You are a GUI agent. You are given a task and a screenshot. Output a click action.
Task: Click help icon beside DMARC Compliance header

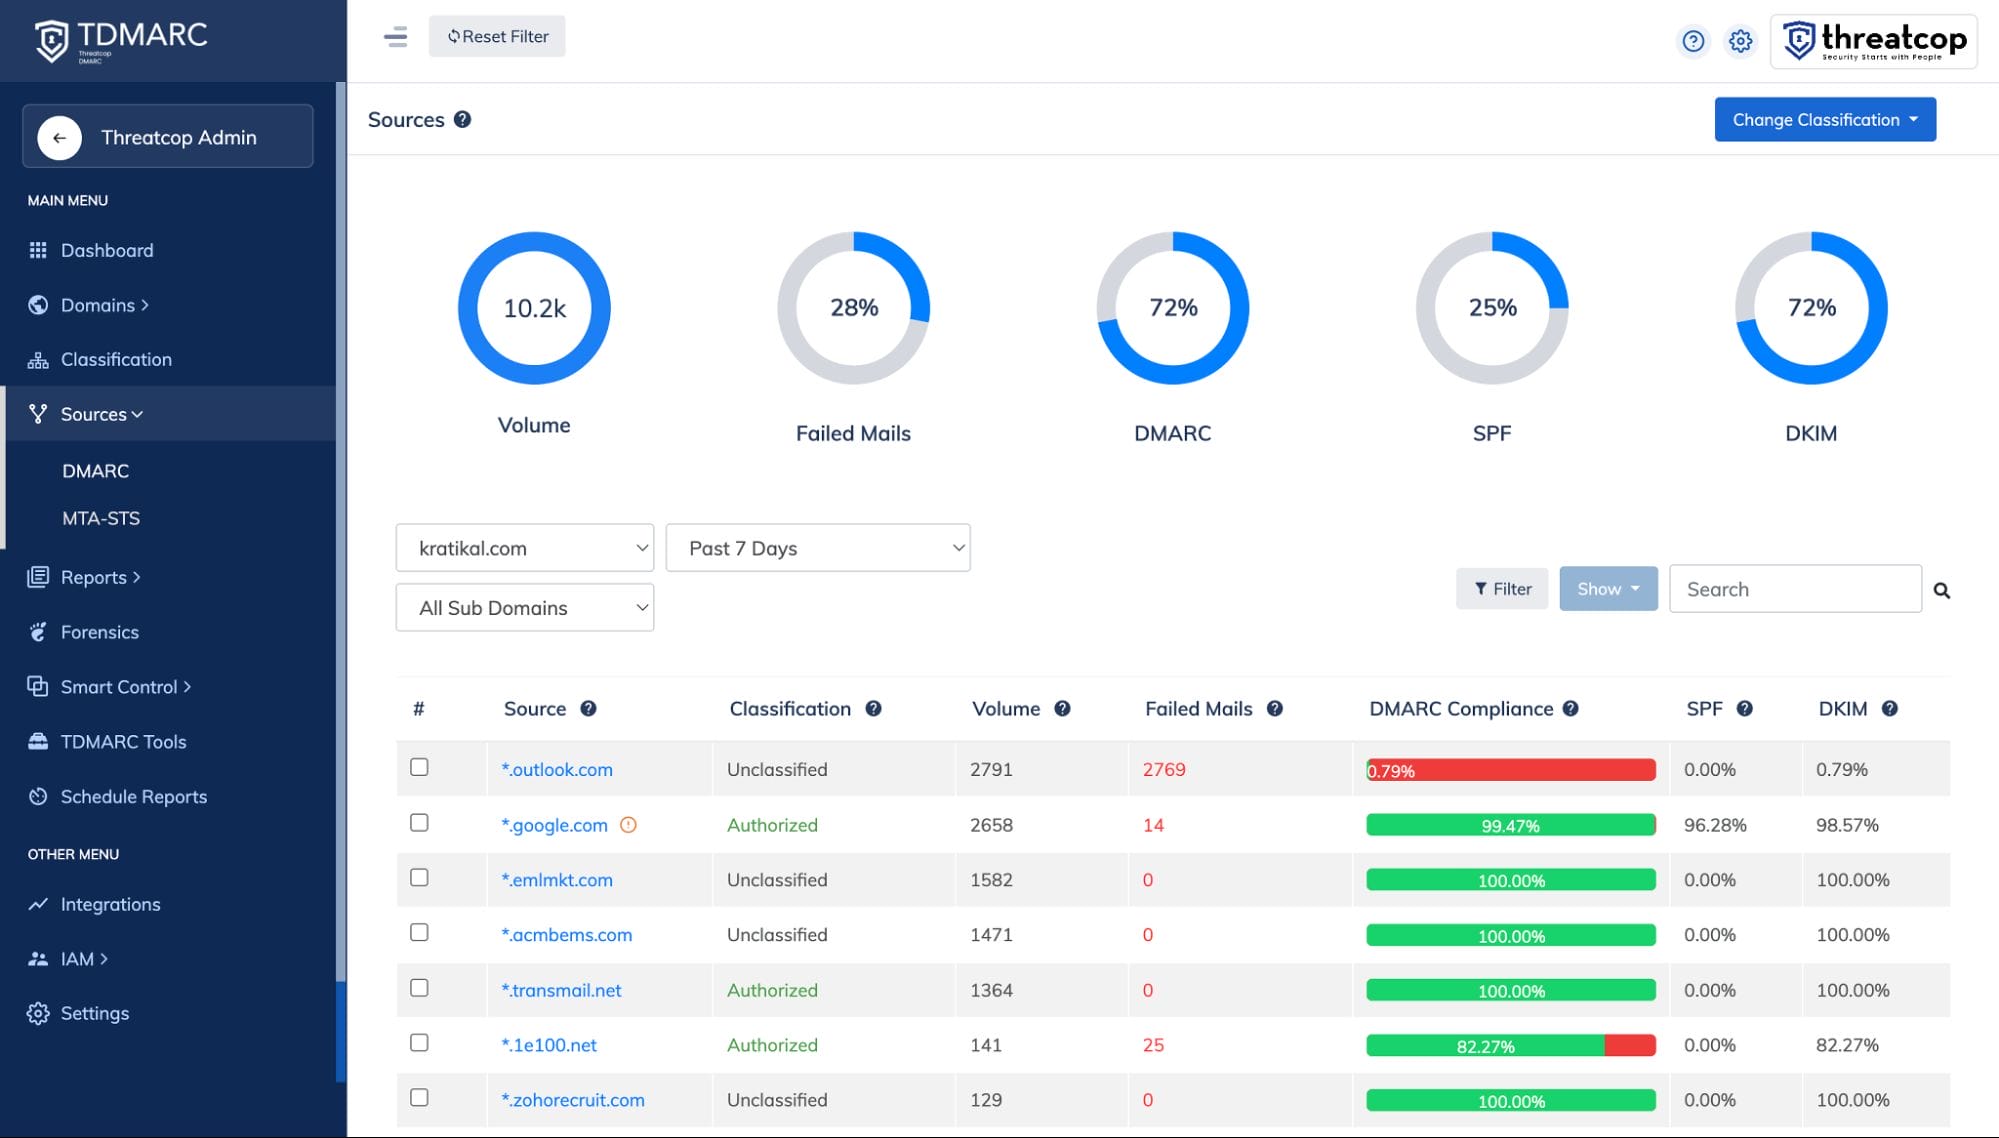click(1570, 709)
